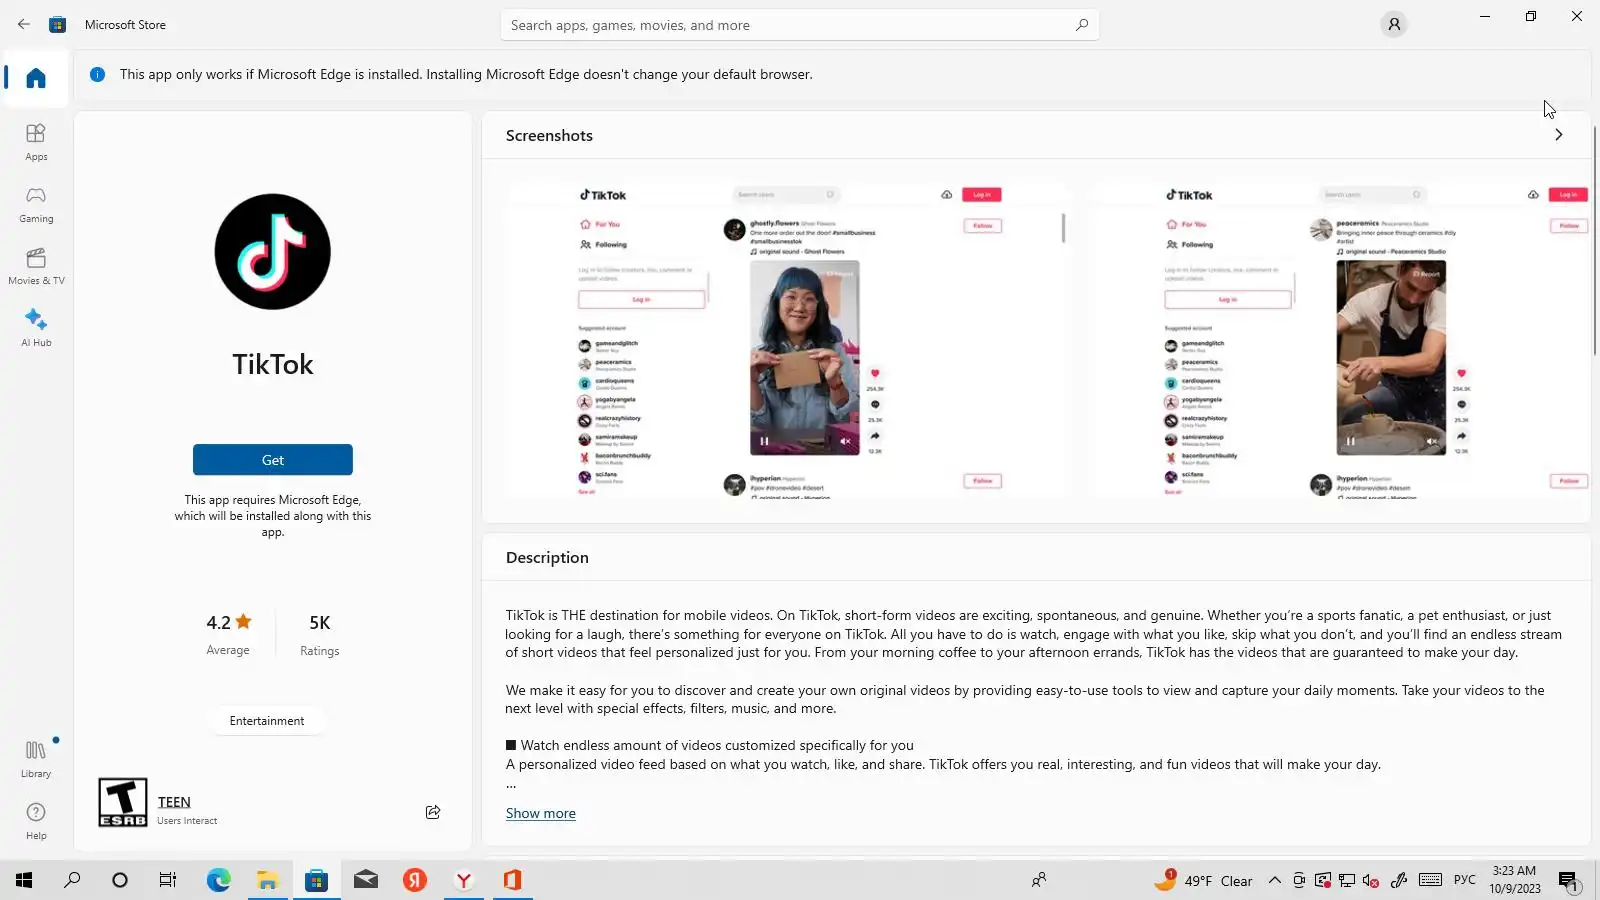Click the "Users Interact" rating descriptor

point(187,821)
